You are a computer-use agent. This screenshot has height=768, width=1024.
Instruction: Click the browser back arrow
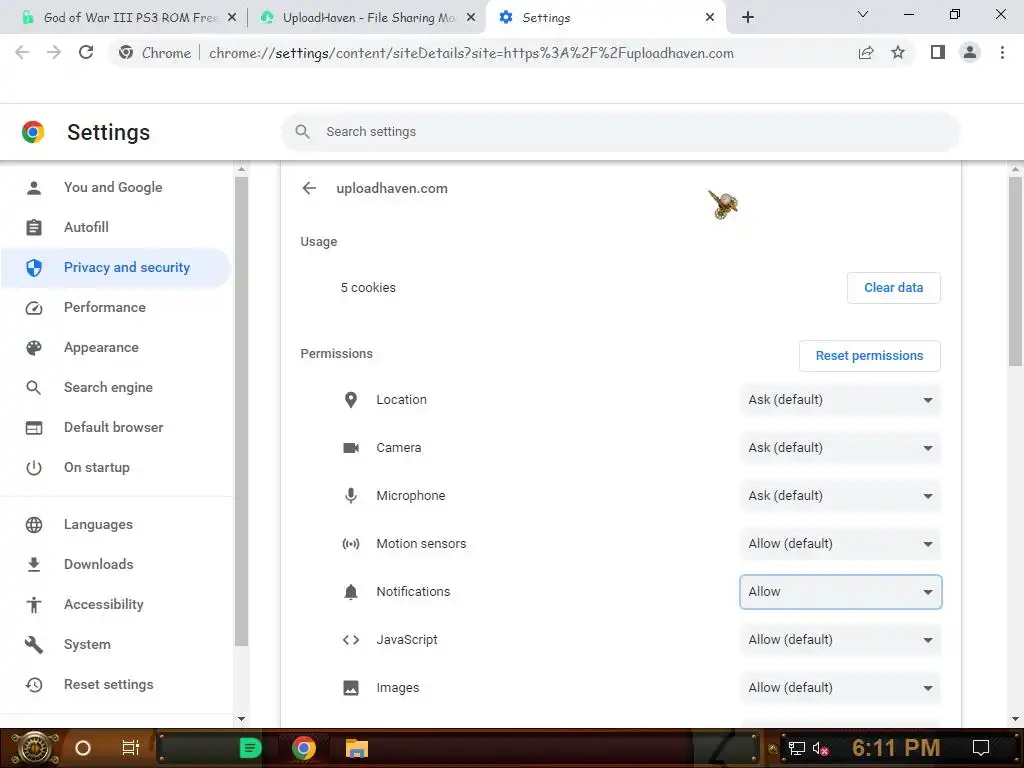coord(22,53)
